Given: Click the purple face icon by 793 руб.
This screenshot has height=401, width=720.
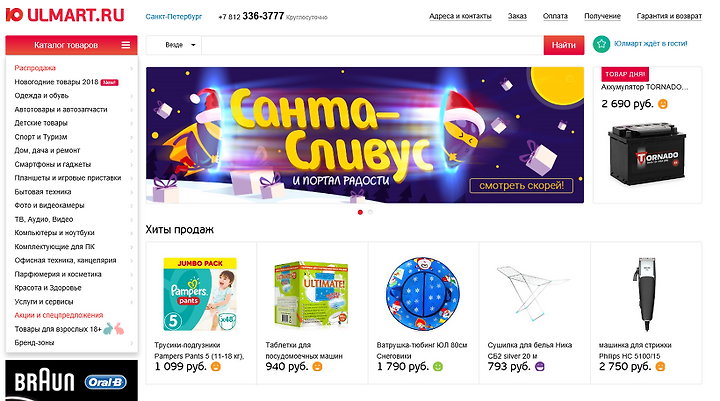Looking at the screenshot, I should 540,367.
